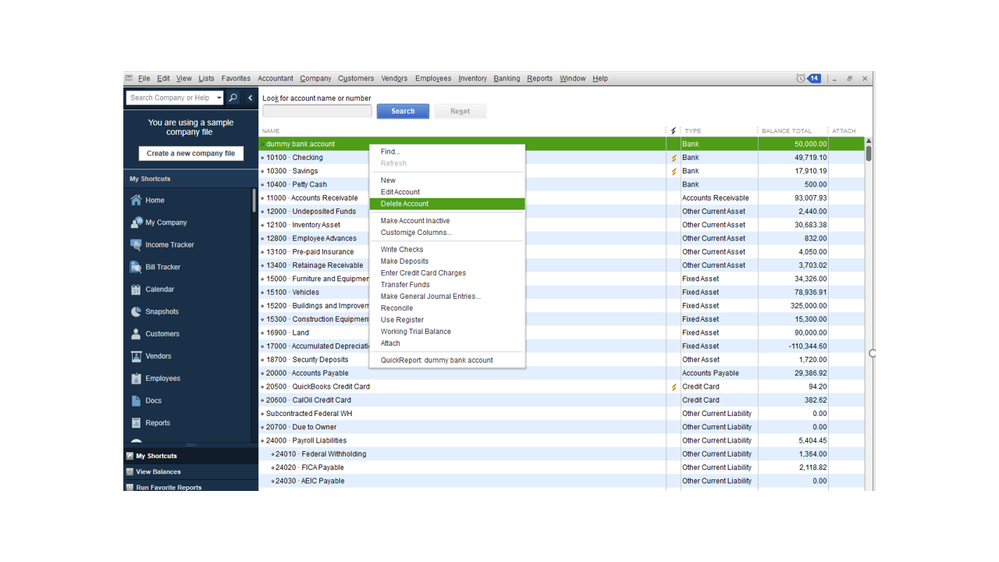This screenshot has height=562, width=999.
Task: Sort by the Balance Total column header
Action: coord(786,131)
